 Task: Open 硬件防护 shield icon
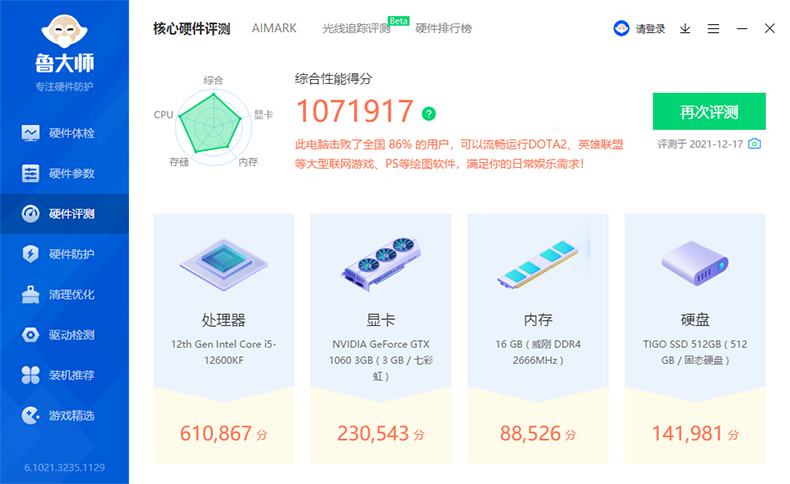click(31, 254)
